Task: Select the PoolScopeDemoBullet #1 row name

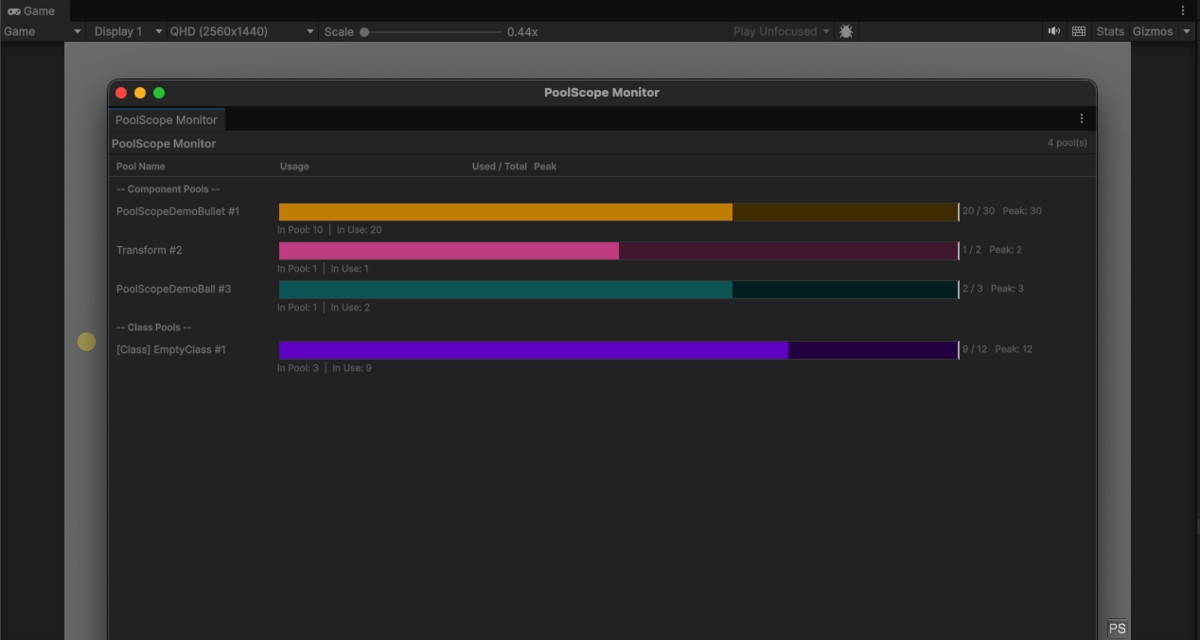Action: pos(178,212)
